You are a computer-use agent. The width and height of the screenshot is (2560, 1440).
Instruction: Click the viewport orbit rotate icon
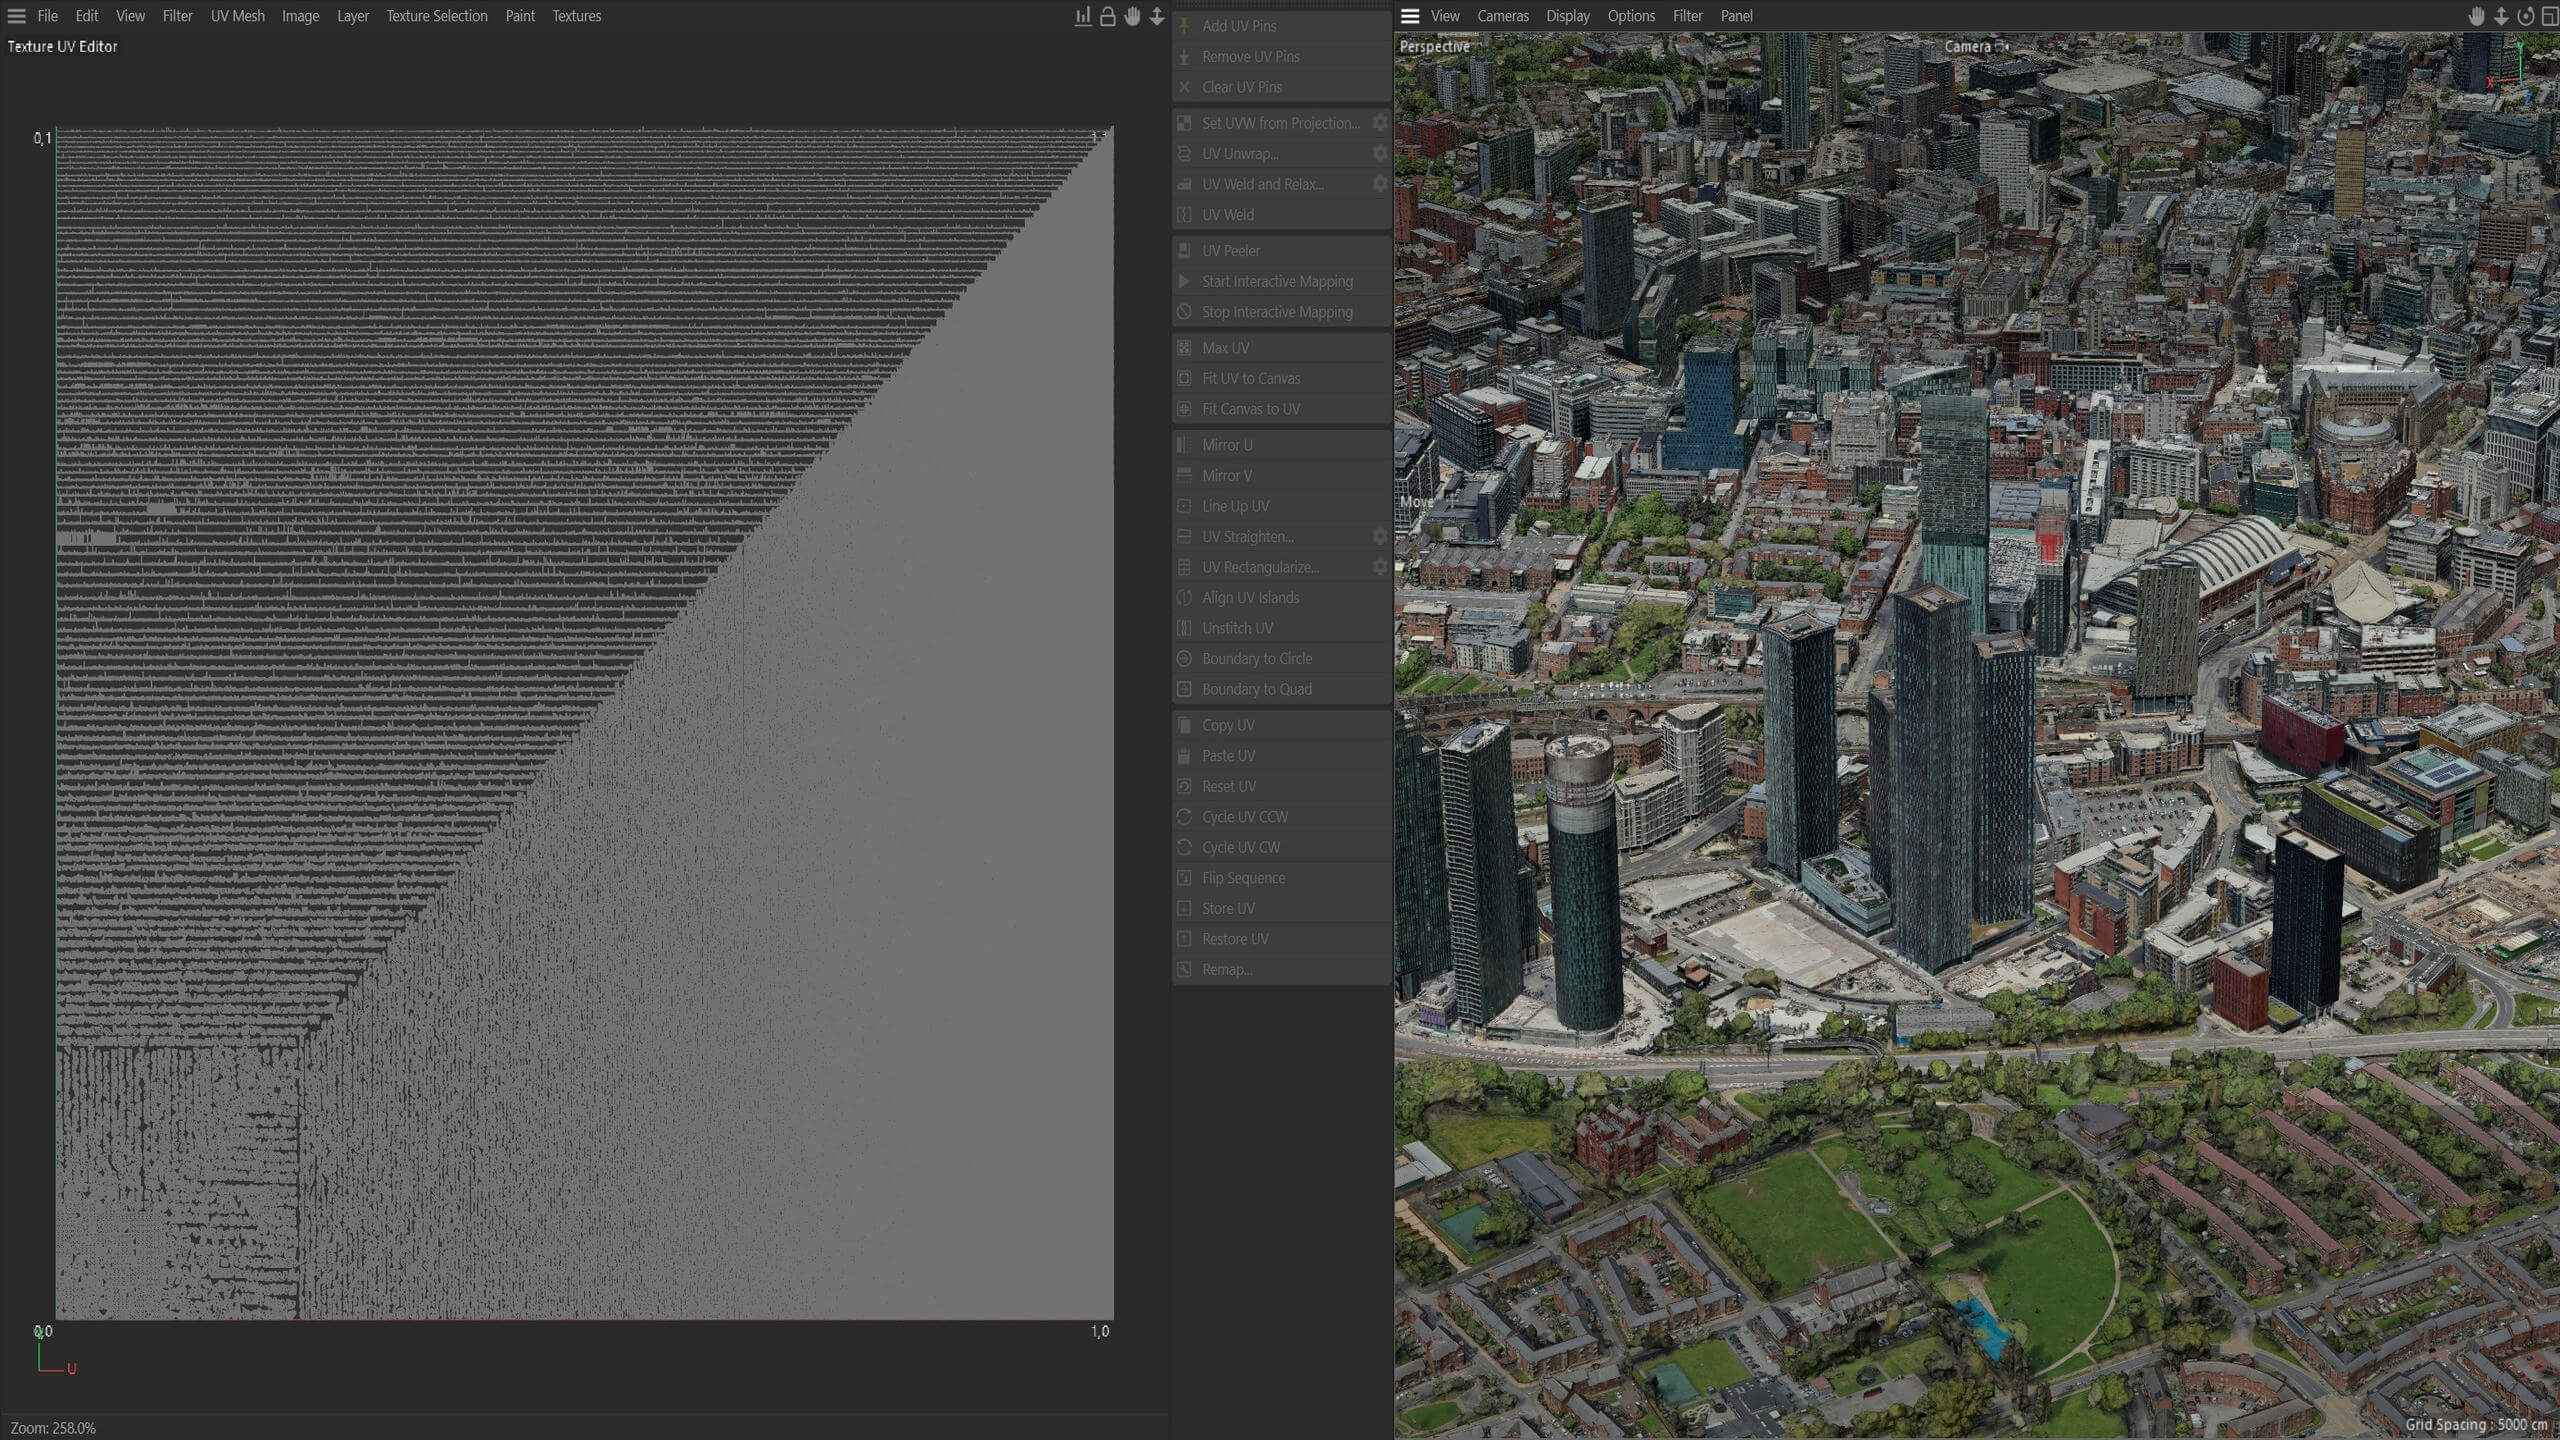(2526, 16)
